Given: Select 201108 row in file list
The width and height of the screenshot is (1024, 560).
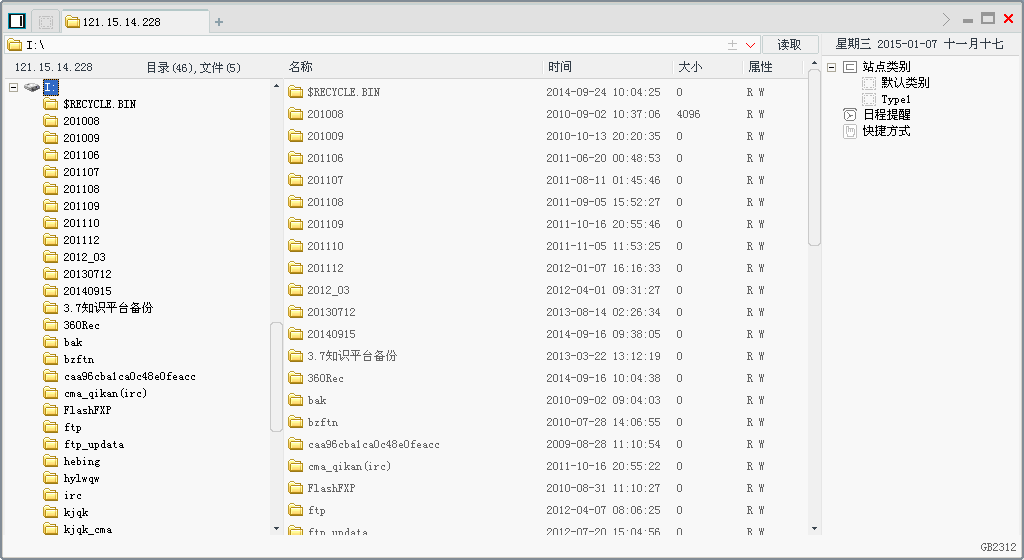Looking at the screenshot, I should click(x=545, y=202).
